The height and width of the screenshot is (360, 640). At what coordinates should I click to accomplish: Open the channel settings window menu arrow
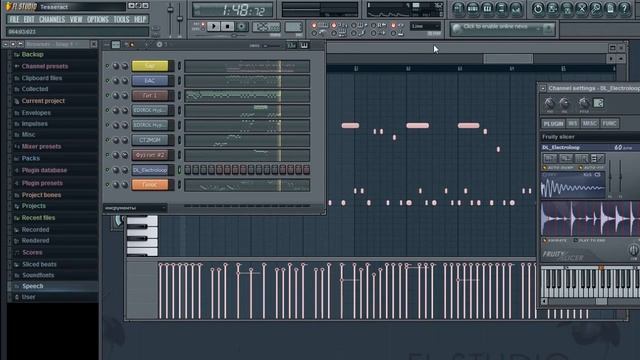pos(543,88)
